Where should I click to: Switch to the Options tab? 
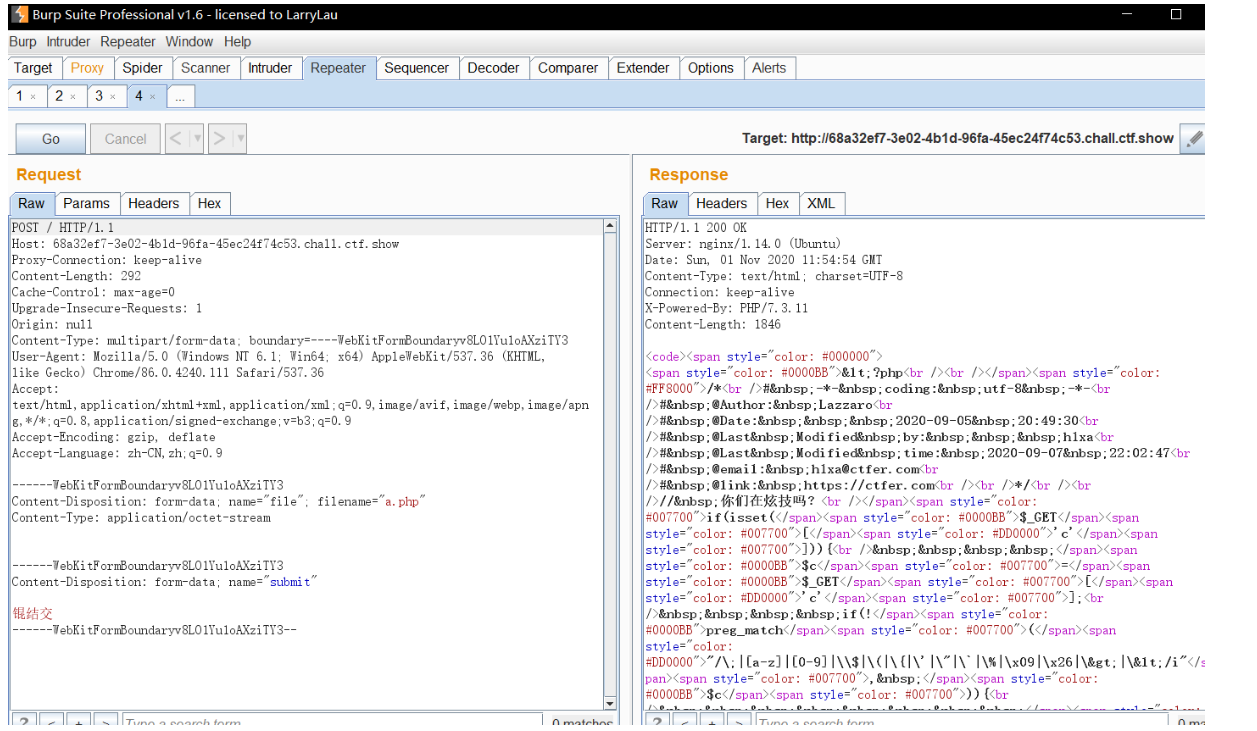pos(711,68)
